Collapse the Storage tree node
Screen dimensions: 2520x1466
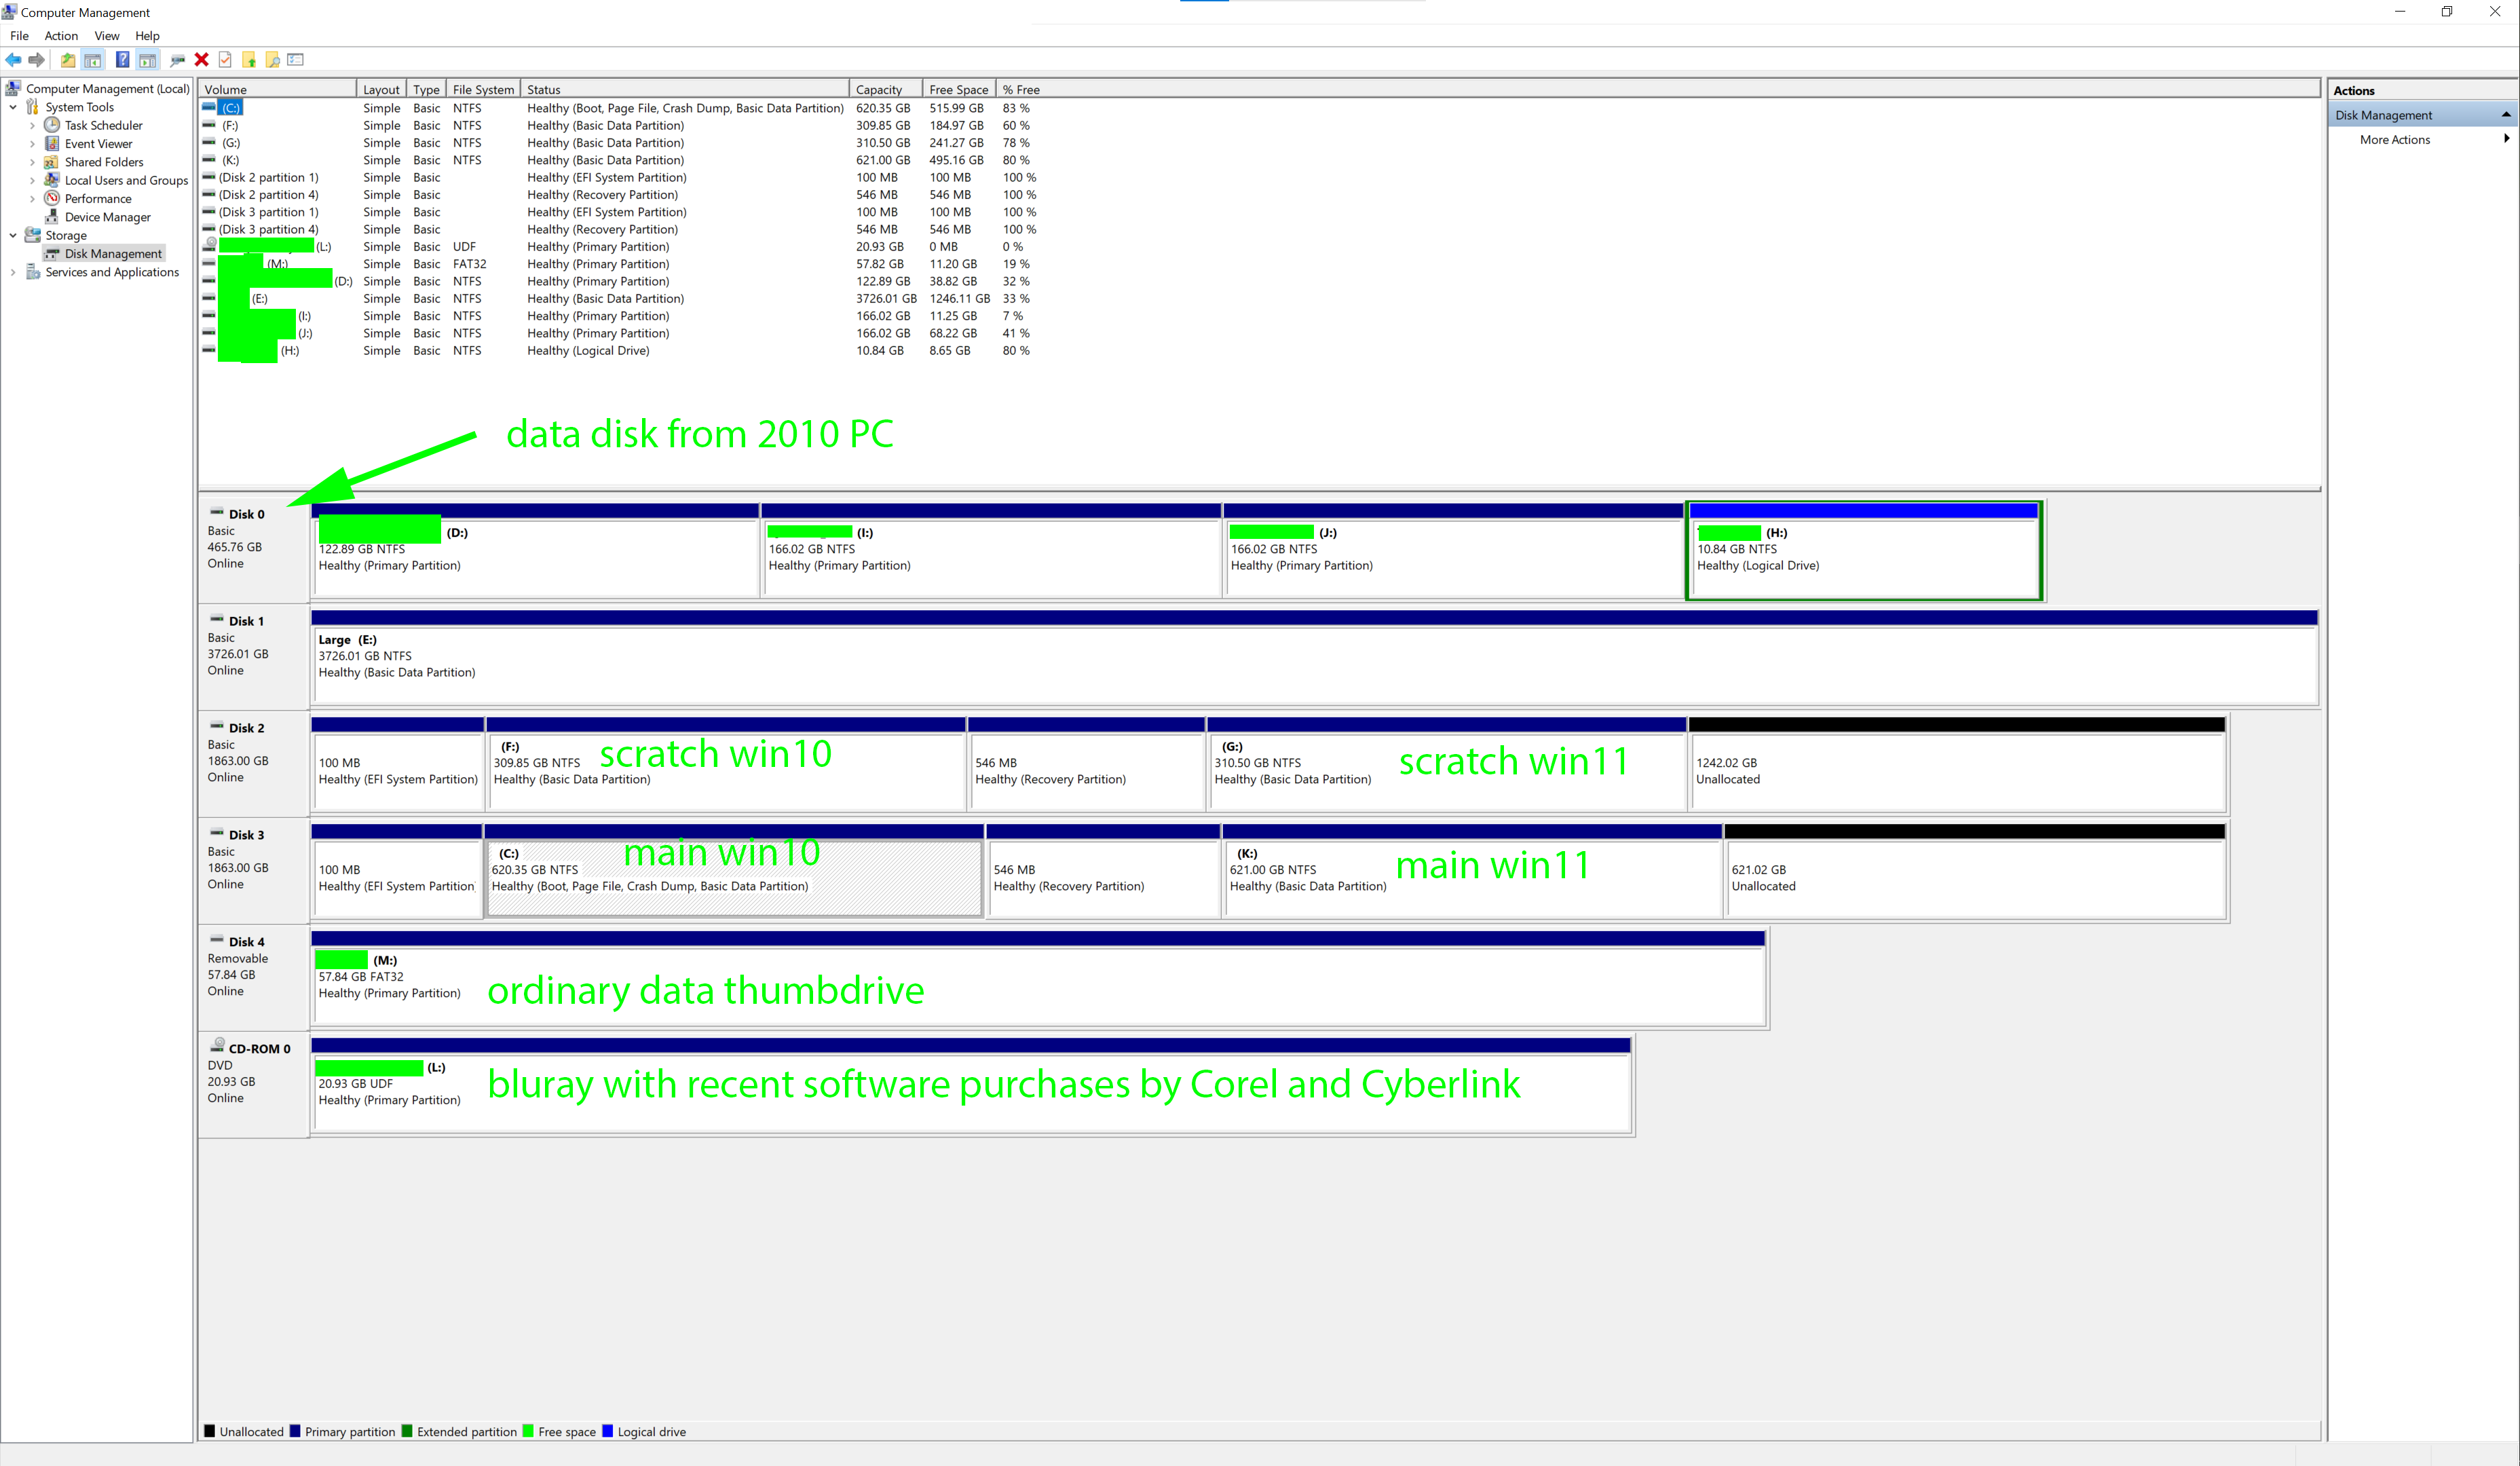coord(13,236)
